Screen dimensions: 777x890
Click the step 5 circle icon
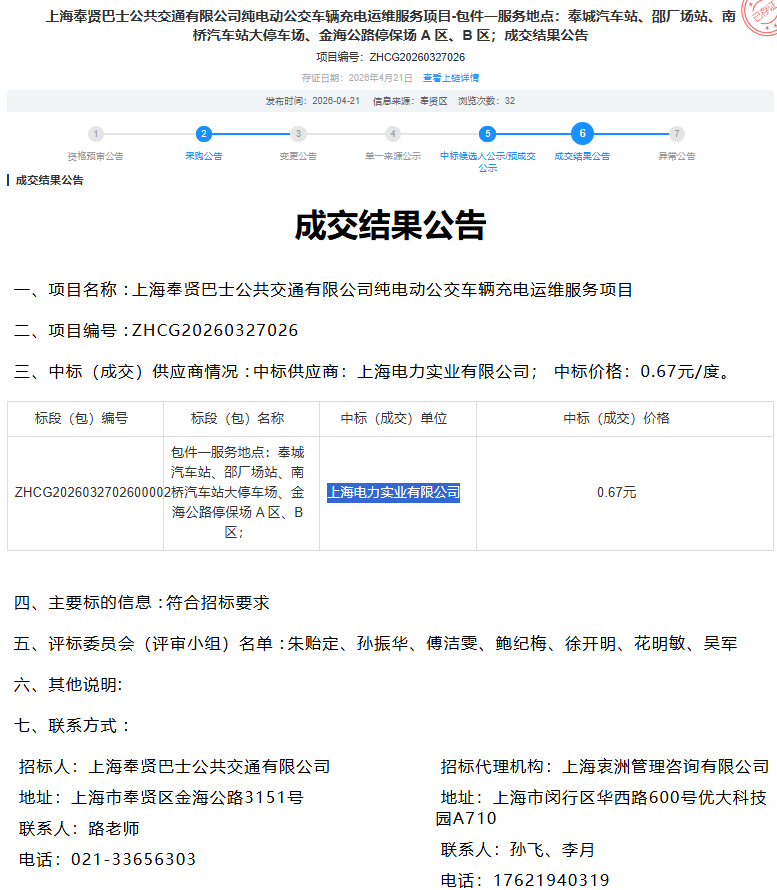[x=487, y=134]
